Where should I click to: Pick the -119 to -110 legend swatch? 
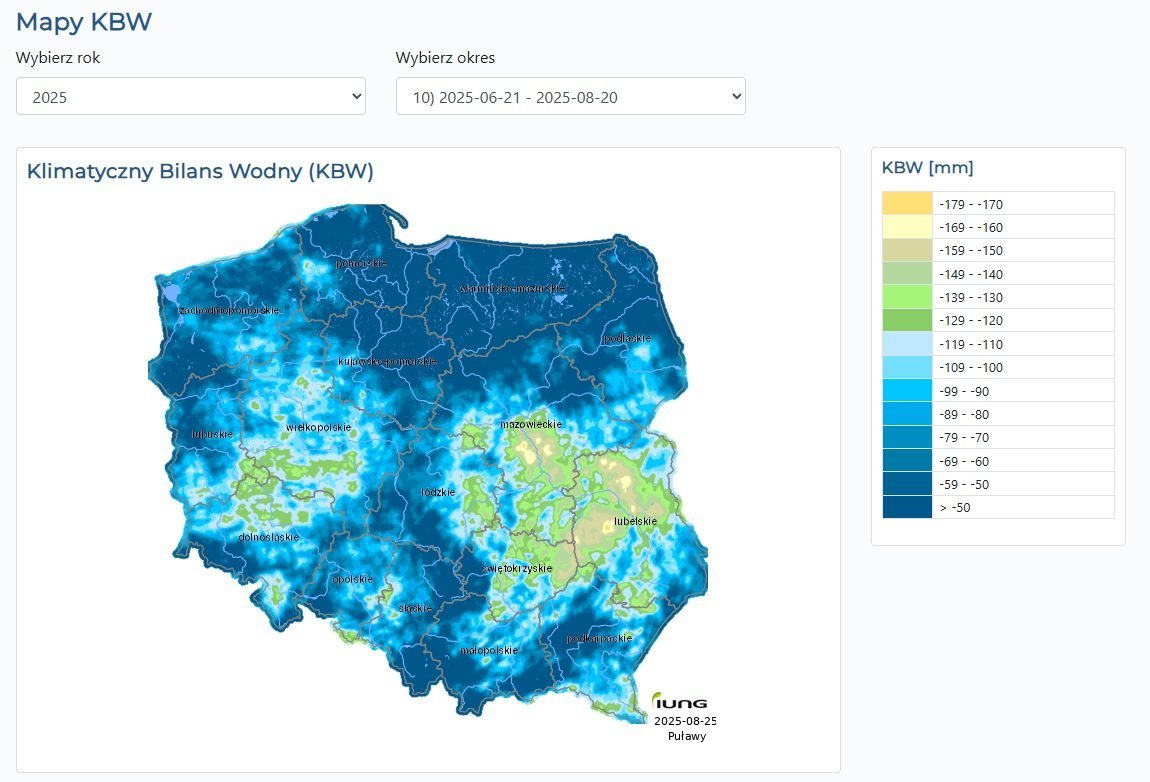(x=907, y=344)
